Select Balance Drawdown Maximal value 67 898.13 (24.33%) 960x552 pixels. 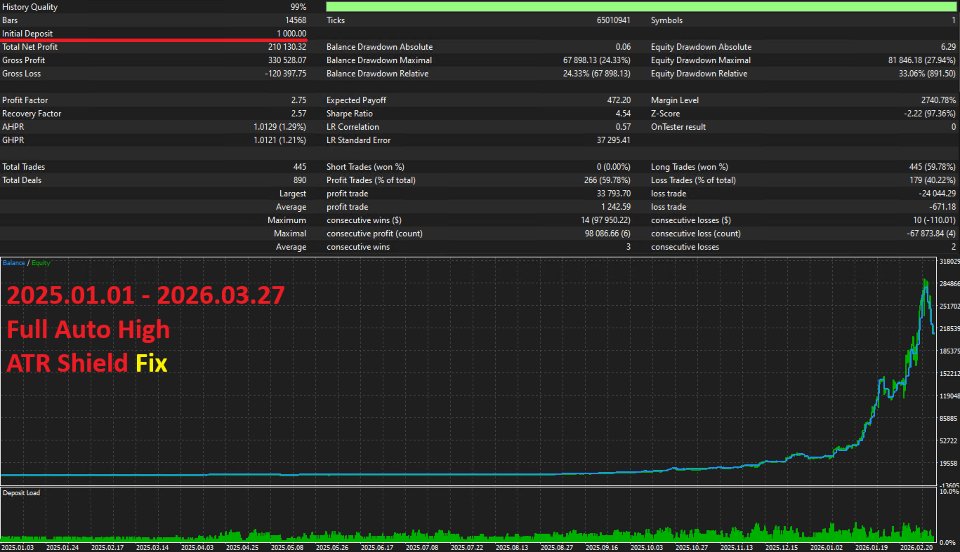click(x=597, y=61)
